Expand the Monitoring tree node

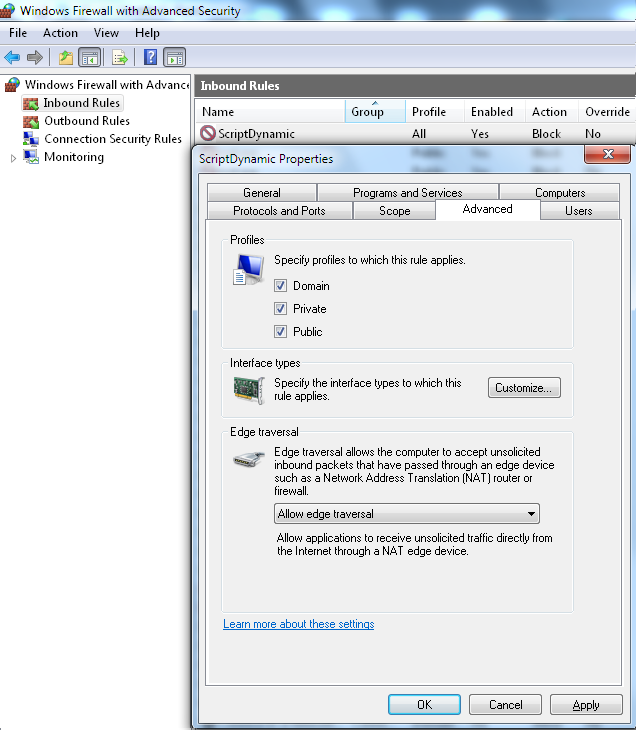point(13,158)
